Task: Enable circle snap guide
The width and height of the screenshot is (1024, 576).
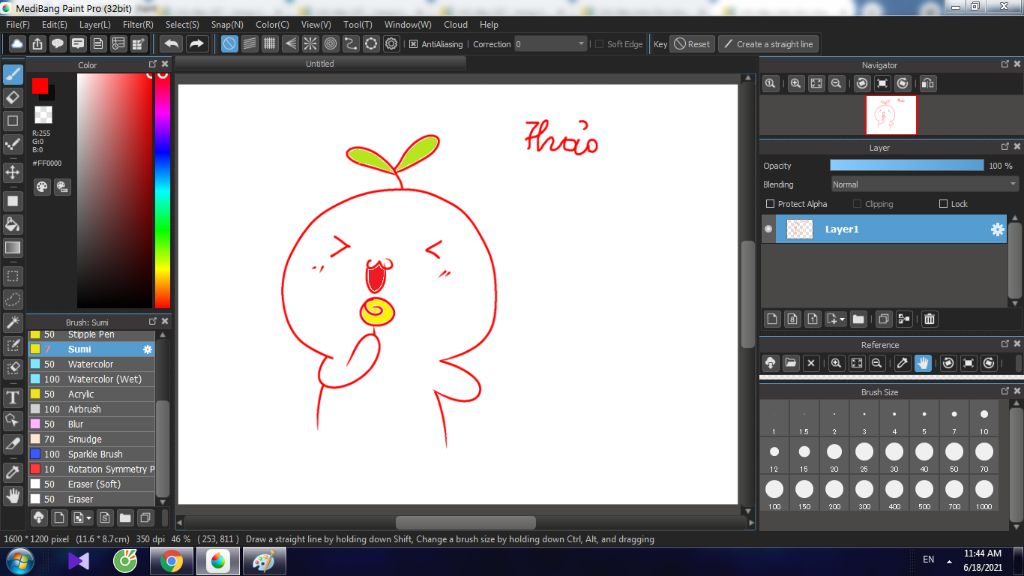Action: pyautogui.click(x=330, y=44)
